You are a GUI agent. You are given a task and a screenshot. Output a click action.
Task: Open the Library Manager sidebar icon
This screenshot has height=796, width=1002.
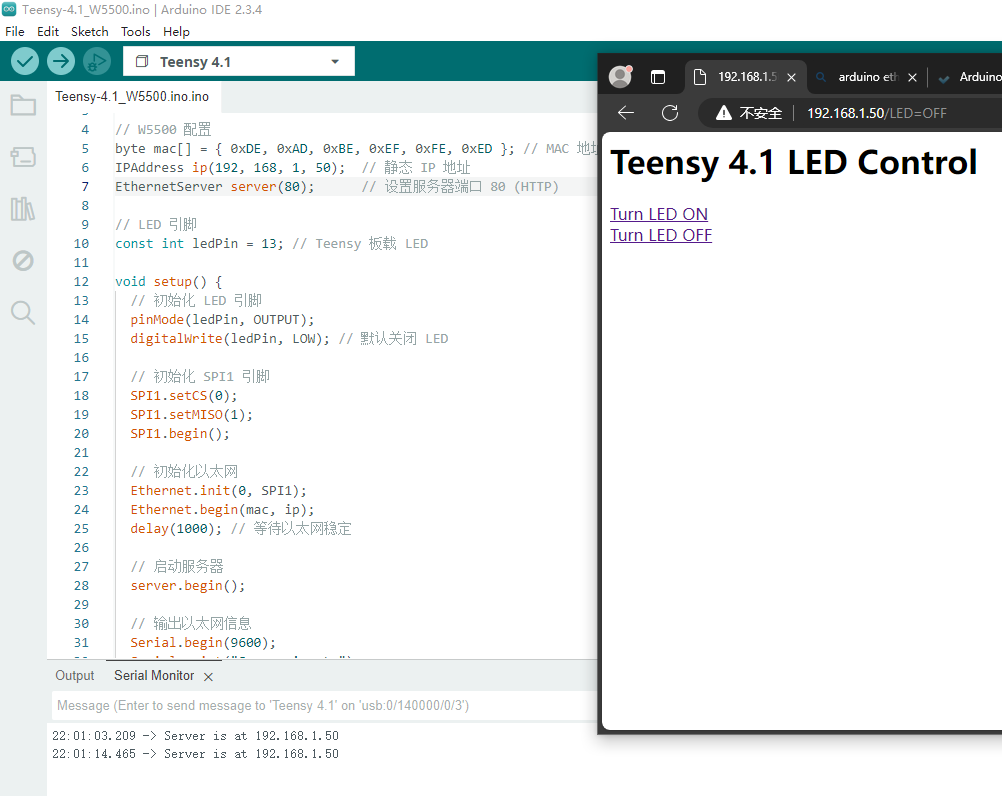point(23,209)
